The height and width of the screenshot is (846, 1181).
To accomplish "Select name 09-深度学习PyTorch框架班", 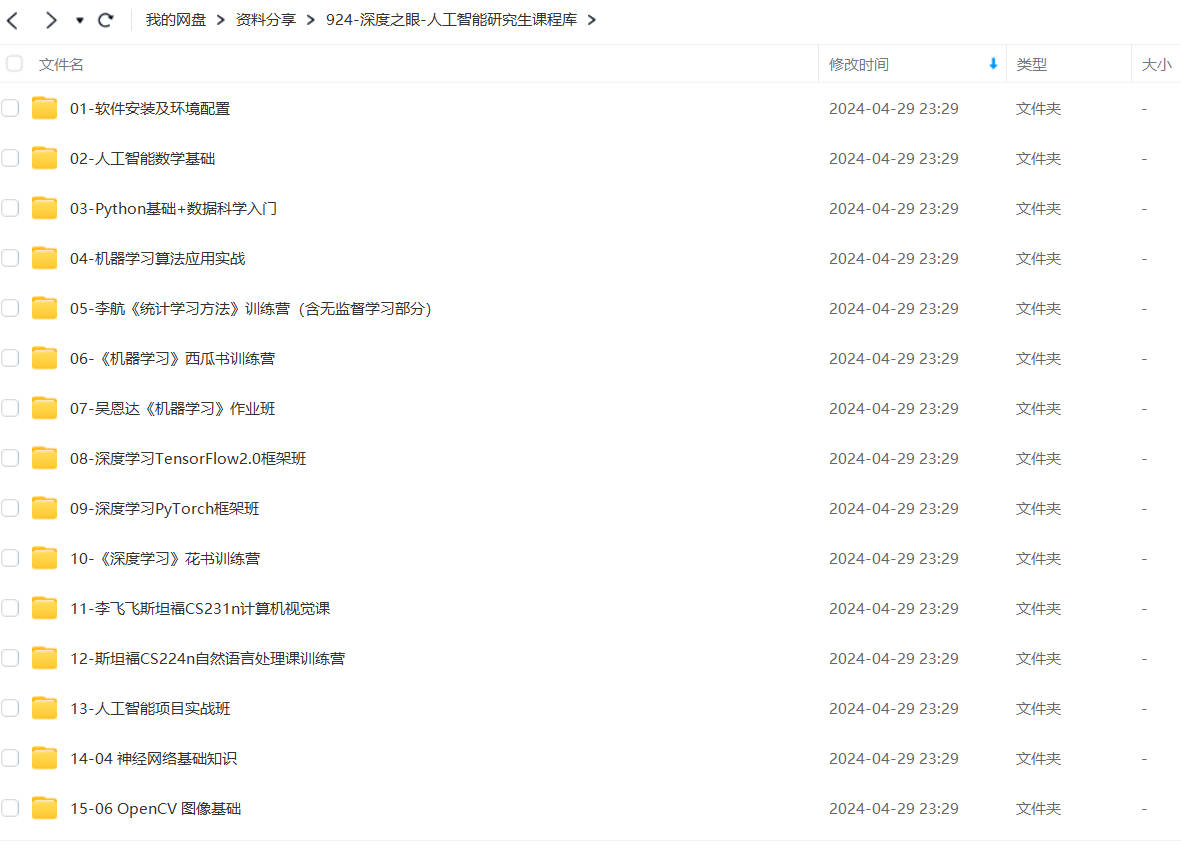I will point(164,509).
